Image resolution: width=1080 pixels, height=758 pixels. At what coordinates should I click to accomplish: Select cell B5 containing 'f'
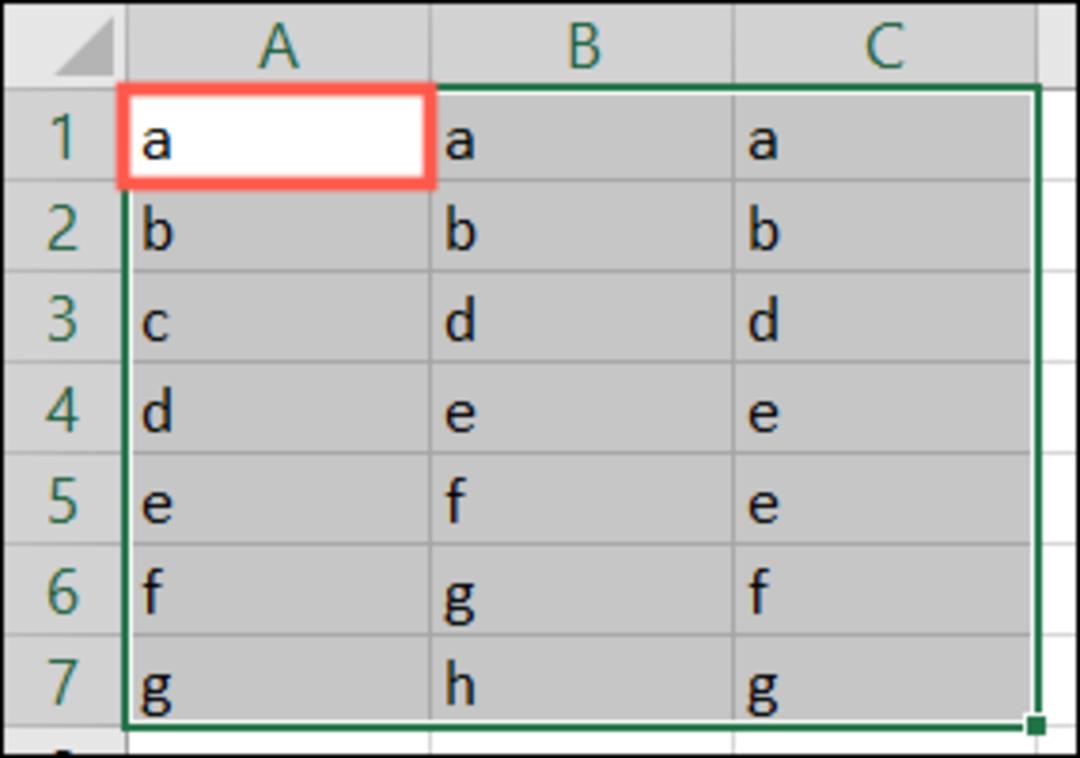click(x=581, y=499)
